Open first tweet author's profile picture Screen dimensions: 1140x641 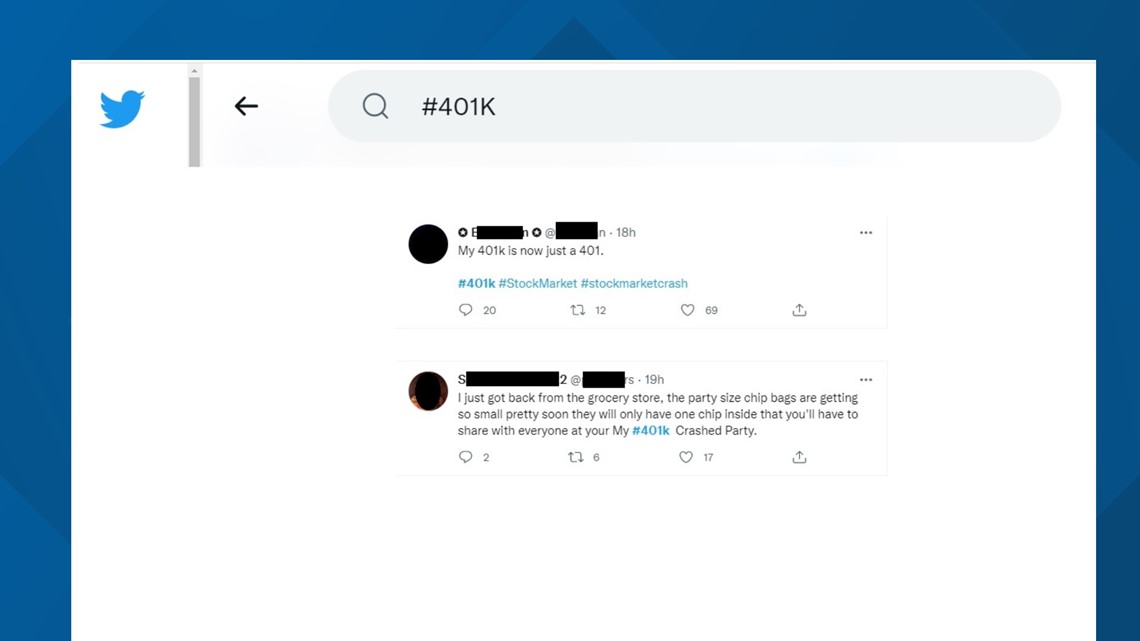pos(428,244)
